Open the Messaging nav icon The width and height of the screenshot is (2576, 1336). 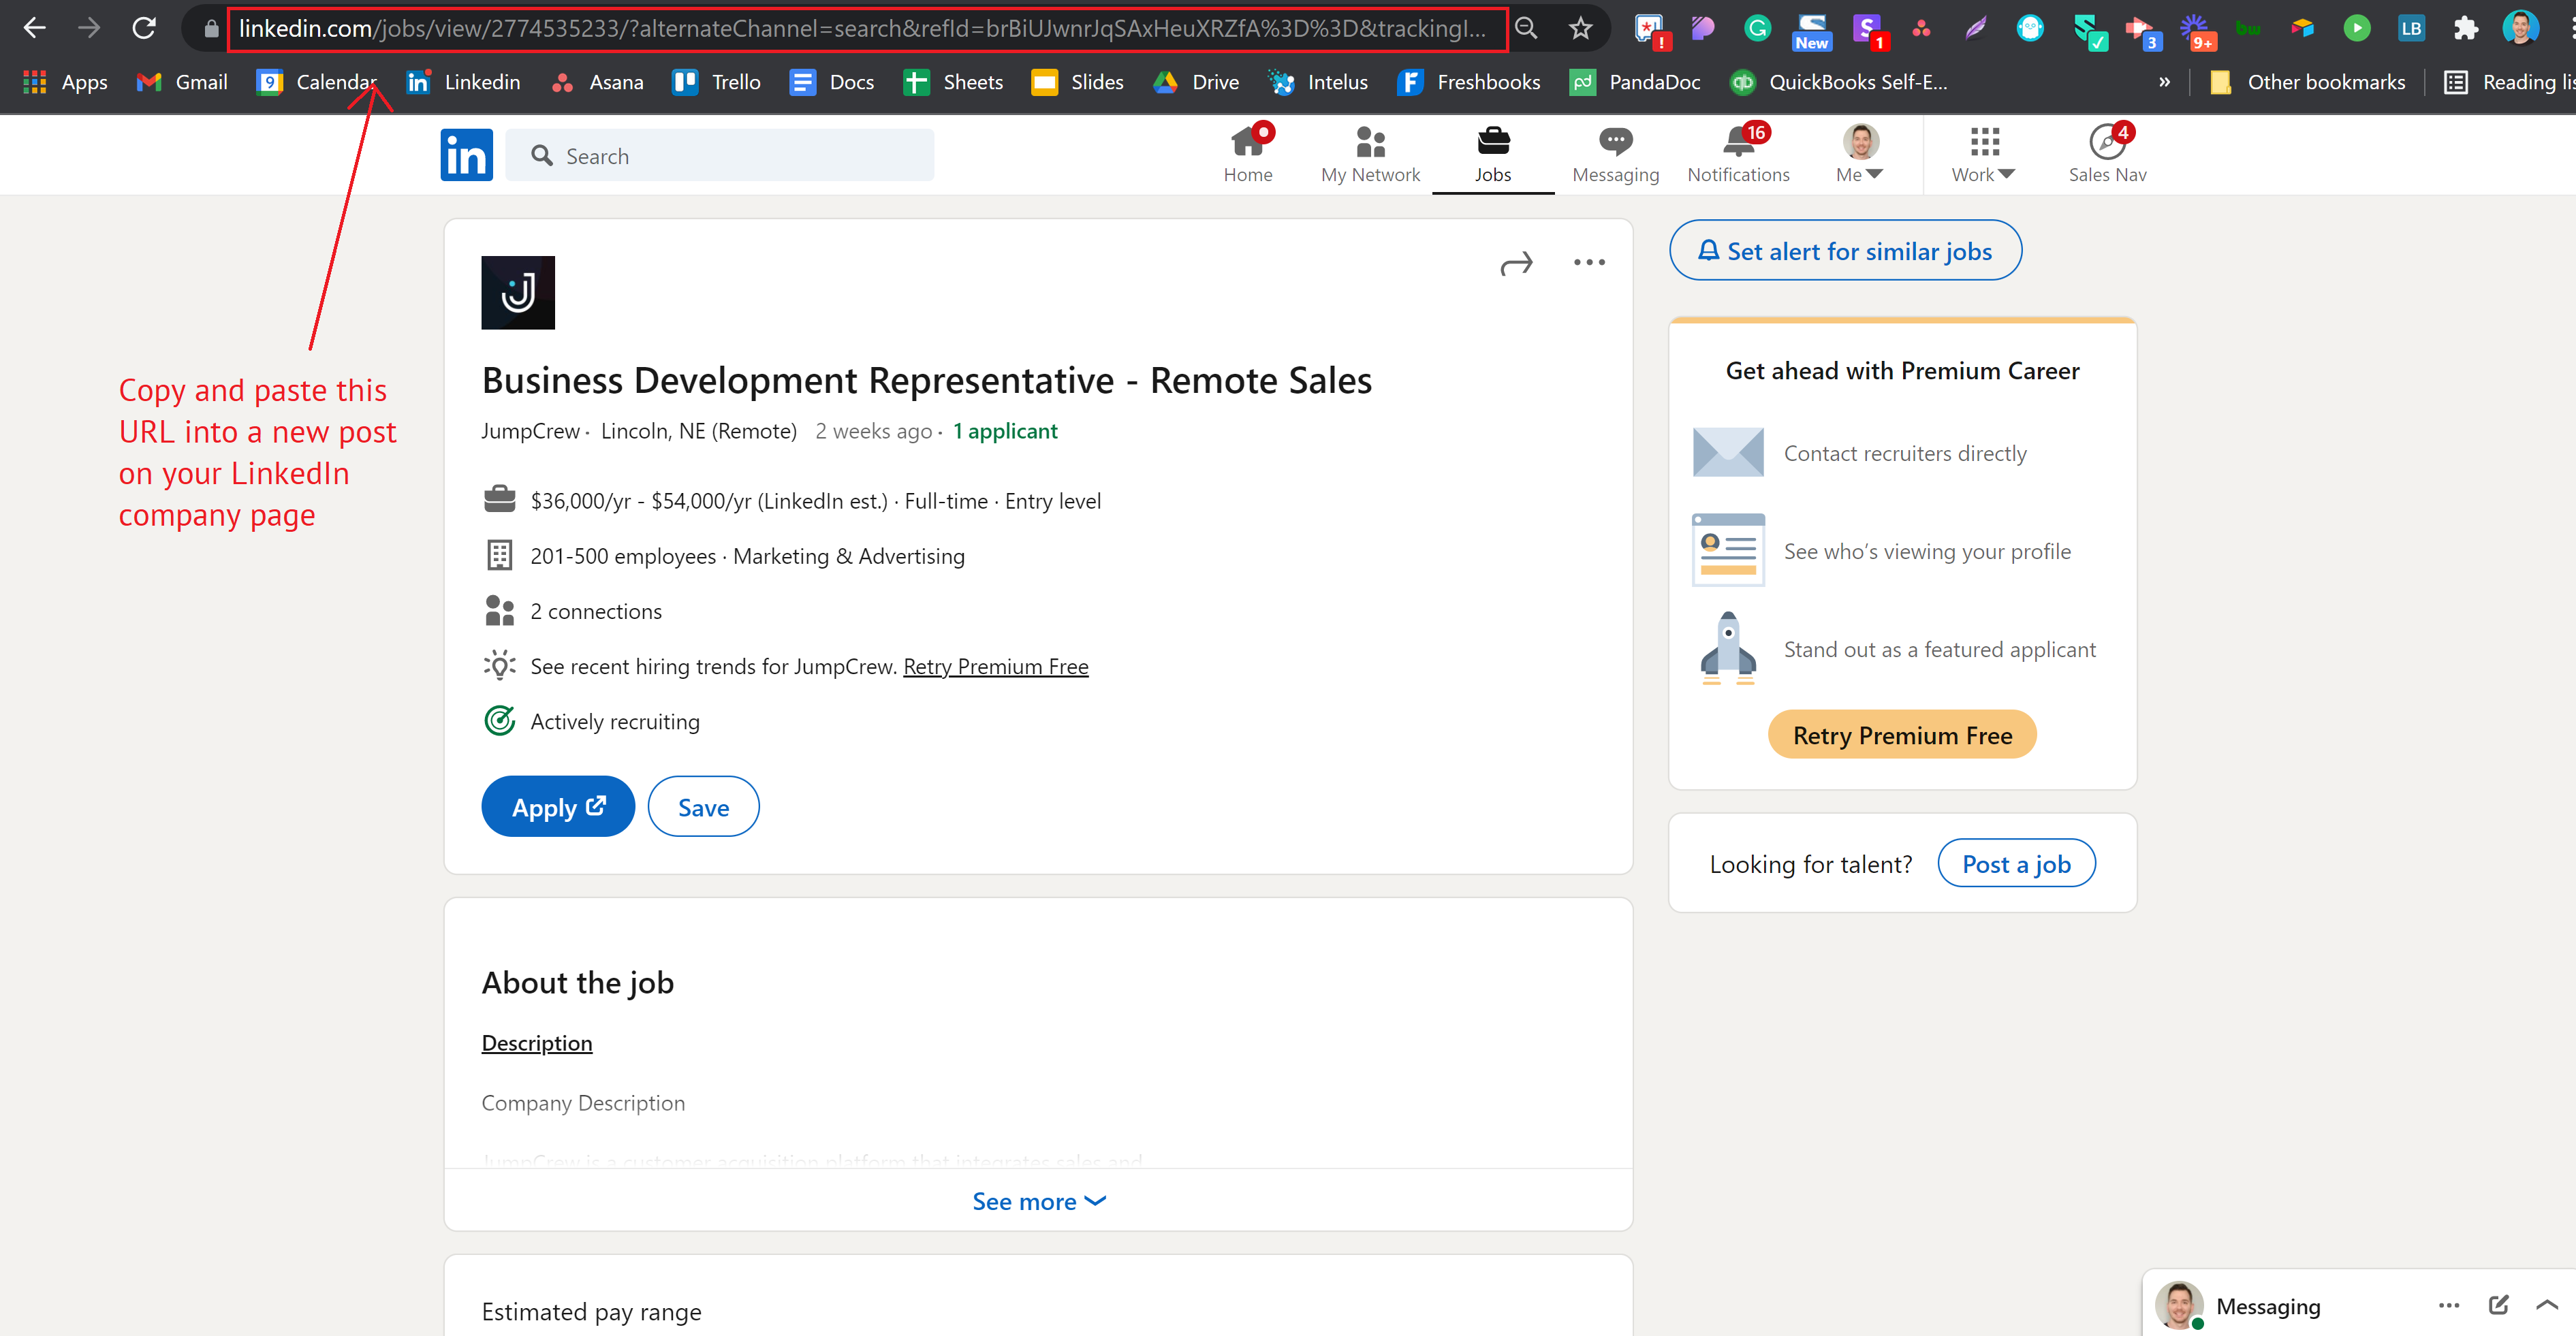[1614, 155]
